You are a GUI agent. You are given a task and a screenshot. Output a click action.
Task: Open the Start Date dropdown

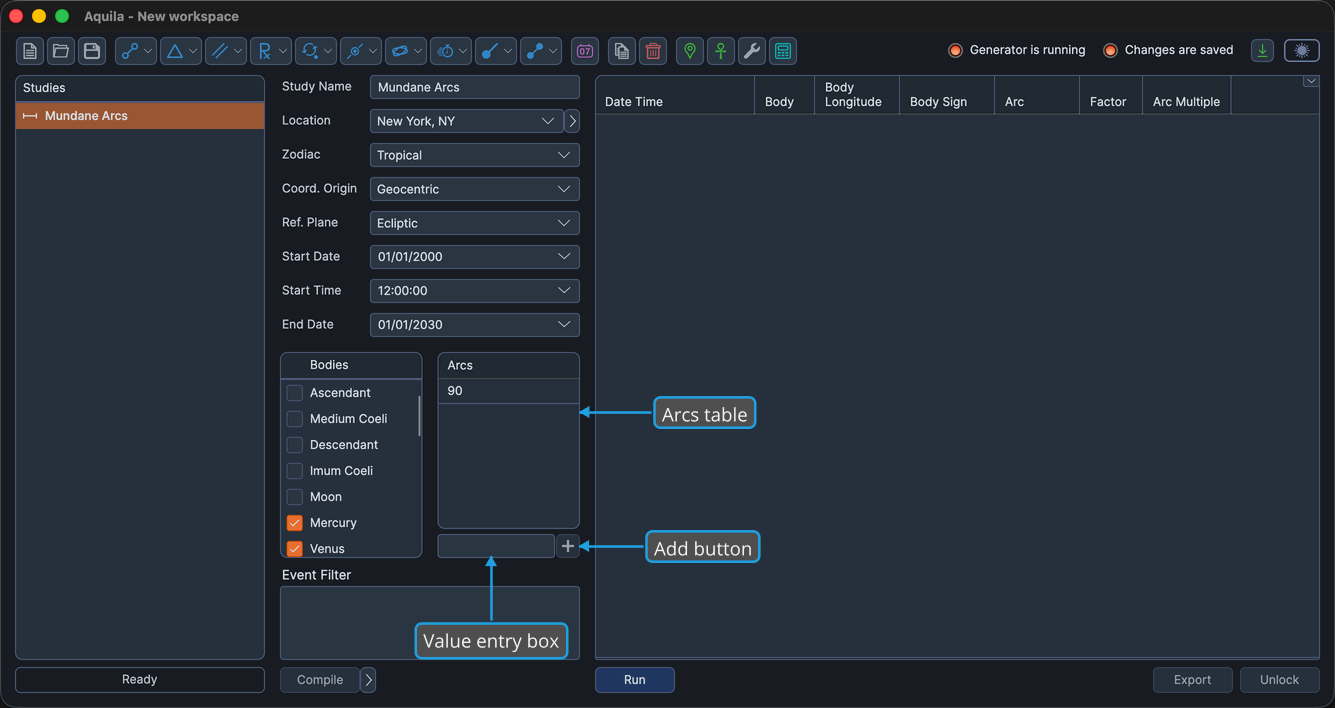(x=475, y=257)
